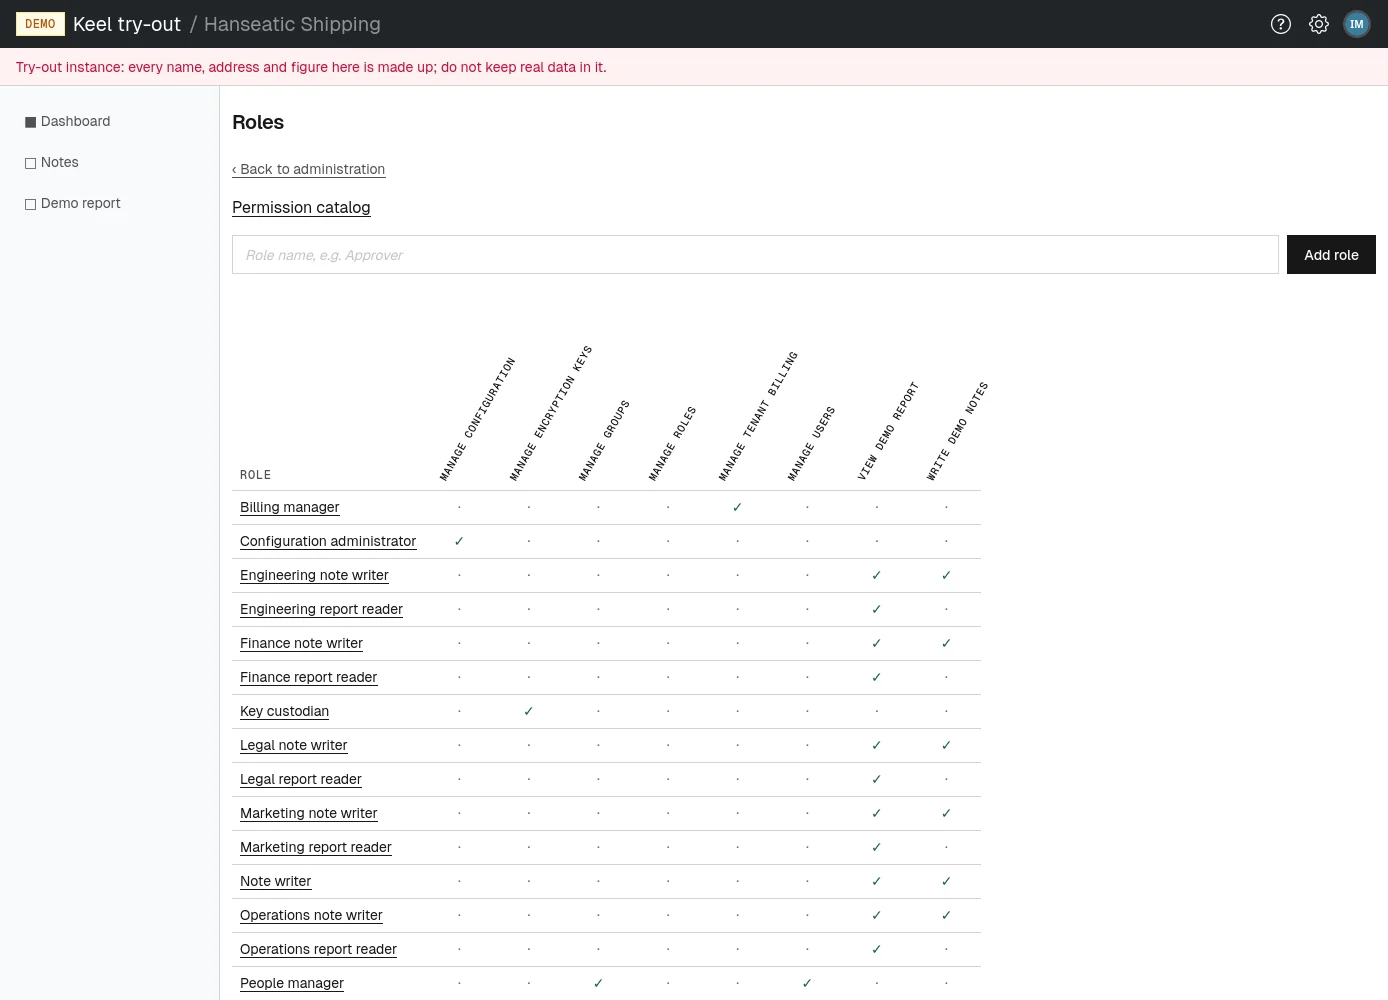Open the People manager role
Viewport: 1388px width, 1000px height.
click(291, 983)
